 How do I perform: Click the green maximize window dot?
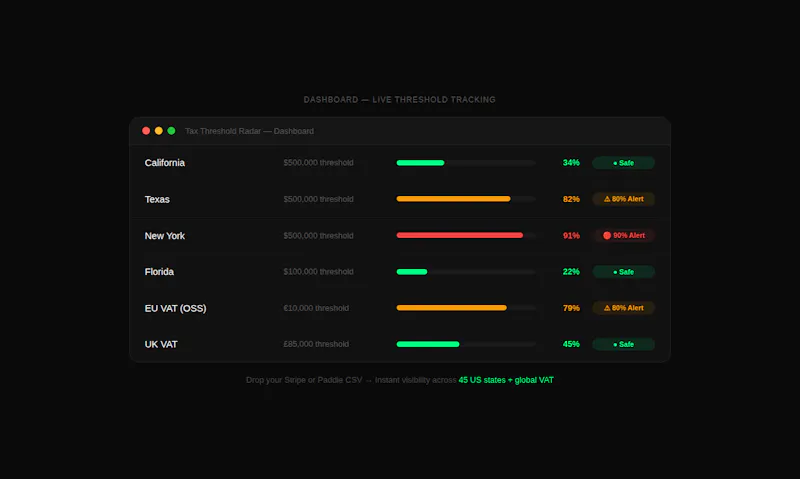click(171, 131)
